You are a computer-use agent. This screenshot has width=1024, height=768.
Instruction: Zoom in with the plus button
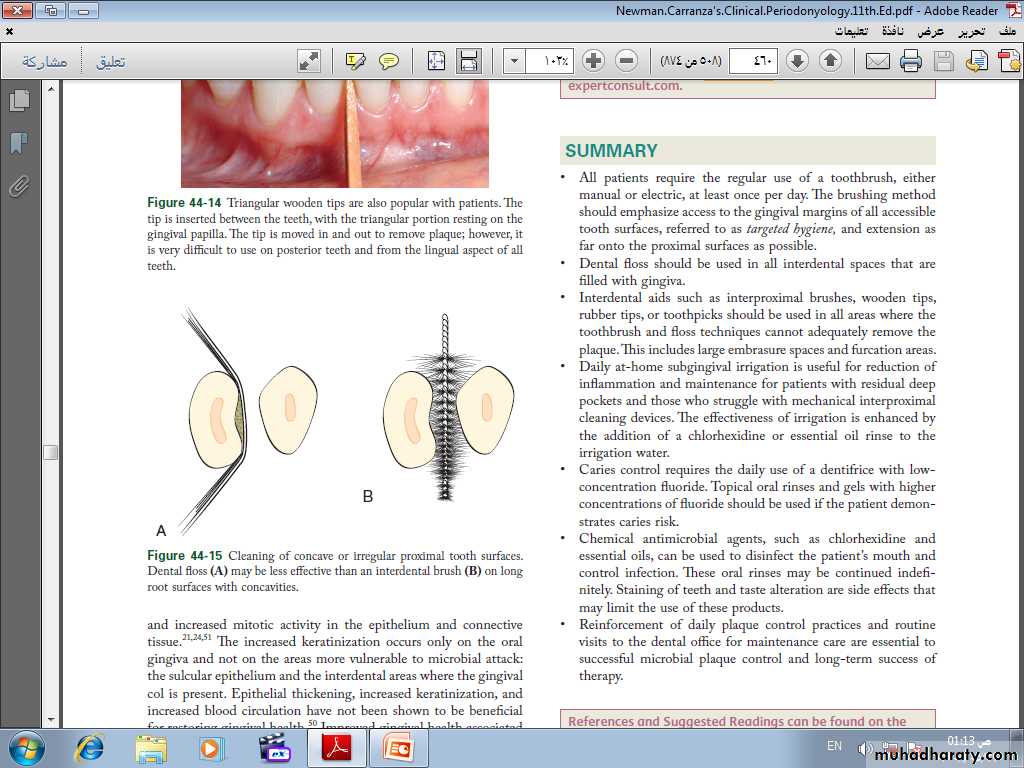pyautogui.click(x=593, y=61)
